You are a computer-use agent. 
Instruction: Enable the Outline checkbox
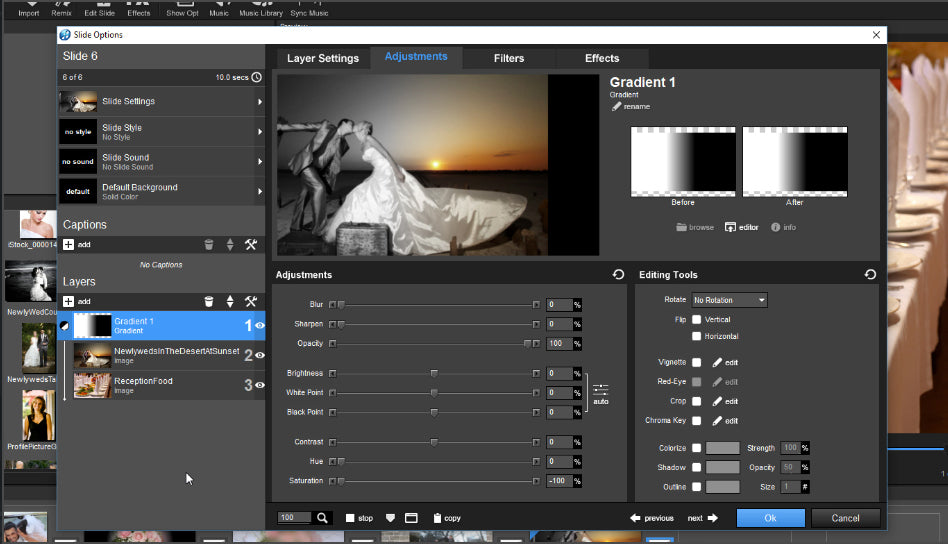point(696,487)
